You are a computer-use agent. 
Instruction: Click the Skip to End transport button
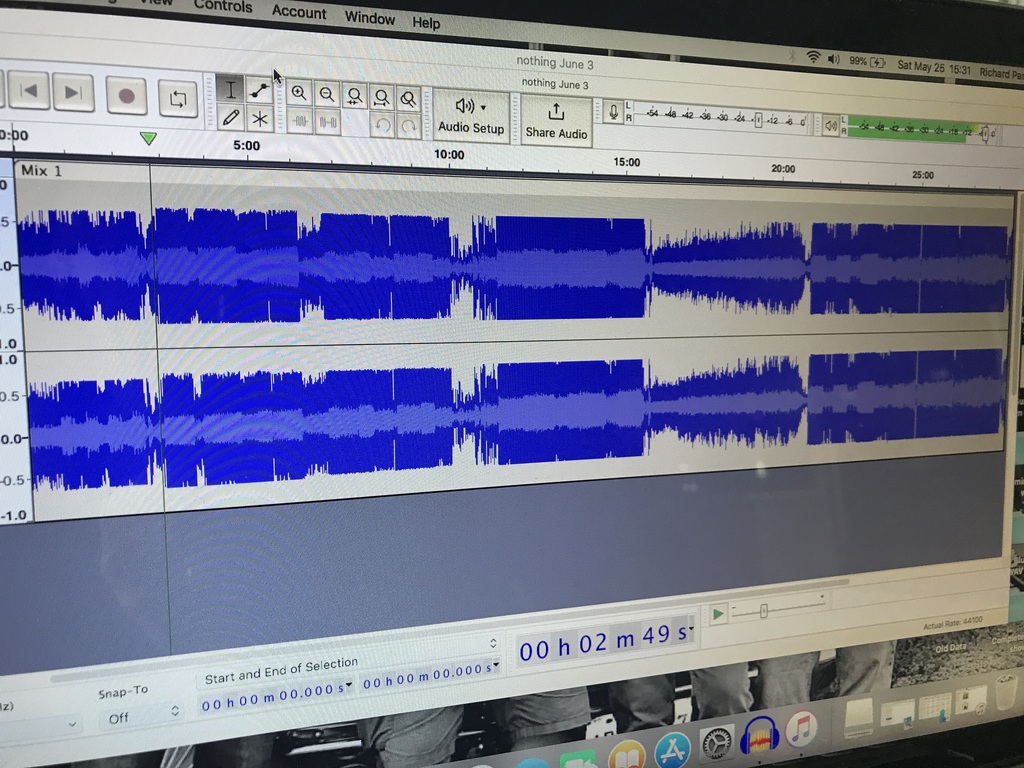click(73, 92)
